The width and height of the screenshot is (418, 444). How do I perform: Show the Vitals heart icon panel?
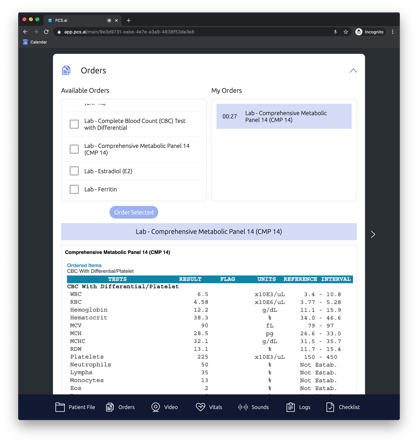(x=200, y=407)
